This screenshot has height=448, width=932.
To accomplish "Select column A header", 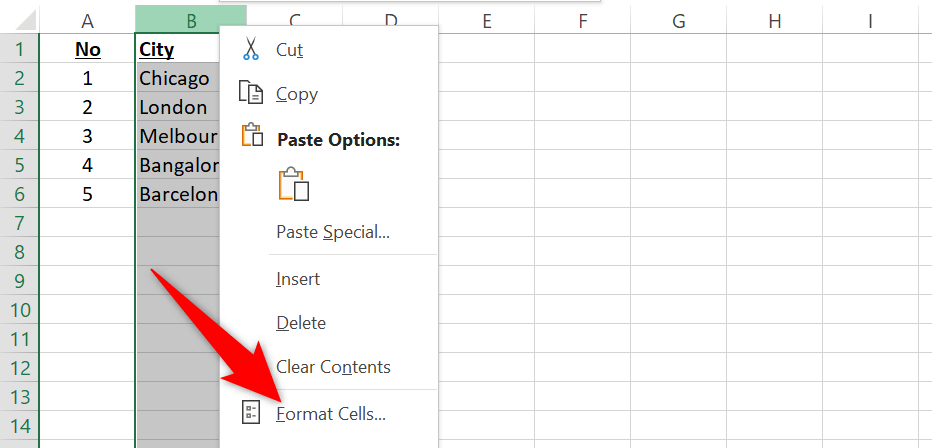I will 87,20.
